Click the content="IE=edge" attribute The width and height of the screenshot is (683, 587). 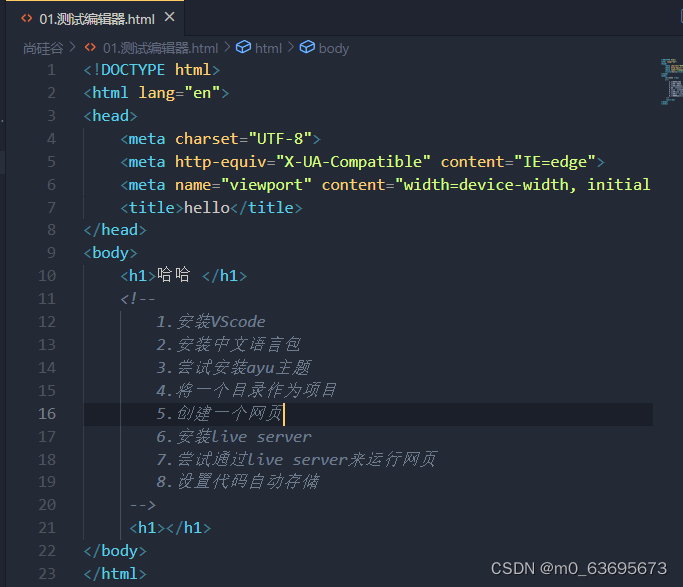tap(518, 162)
